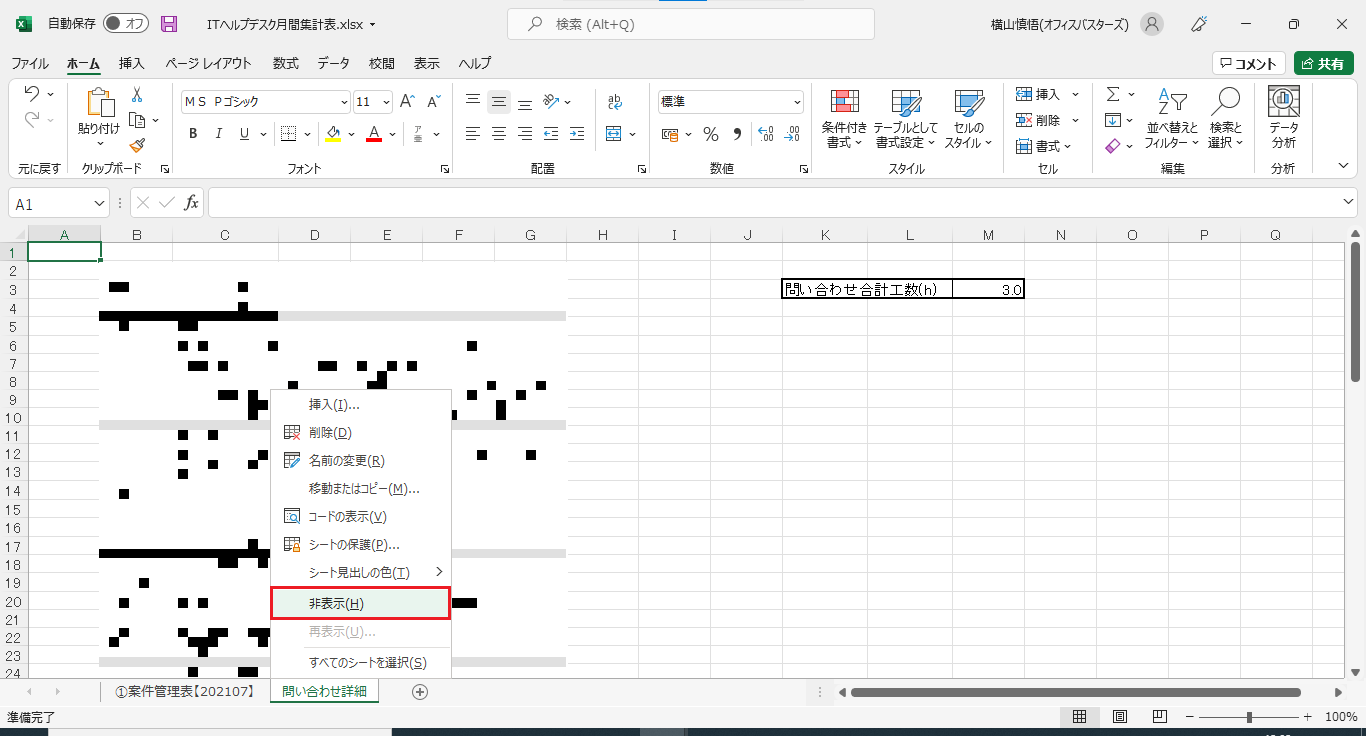Screen dimensions: 1366x736
Task: Click the save floppy disk icon
Action: pos(169,24)
